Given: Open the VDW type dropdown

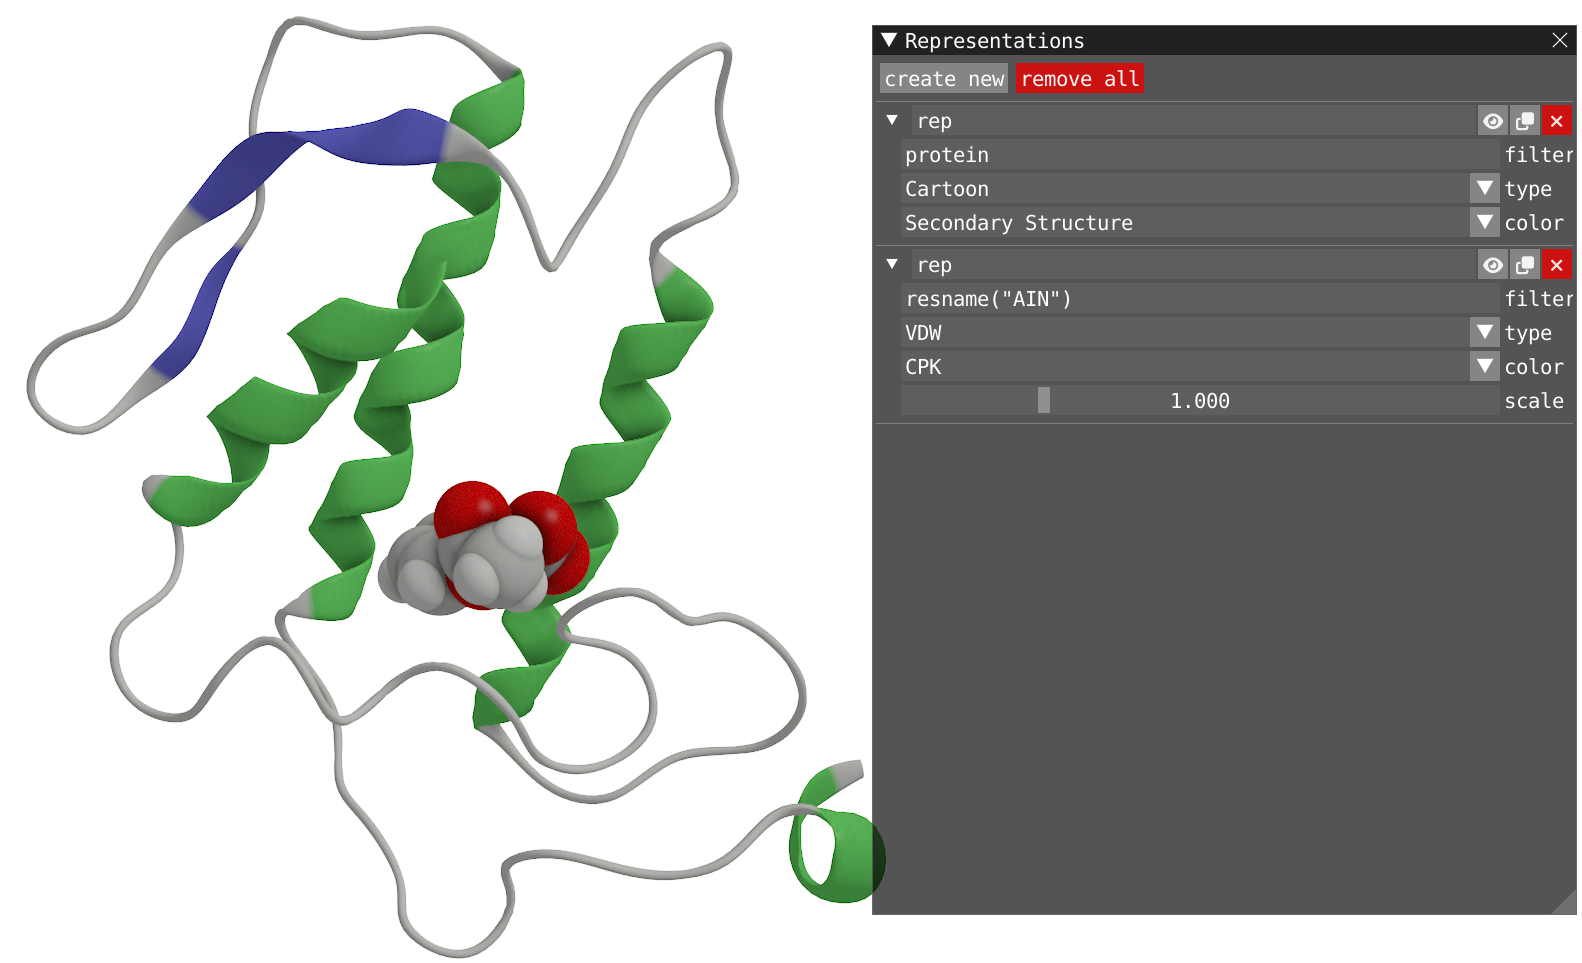Looking at the screenshot, I should tap(1484, 333).
